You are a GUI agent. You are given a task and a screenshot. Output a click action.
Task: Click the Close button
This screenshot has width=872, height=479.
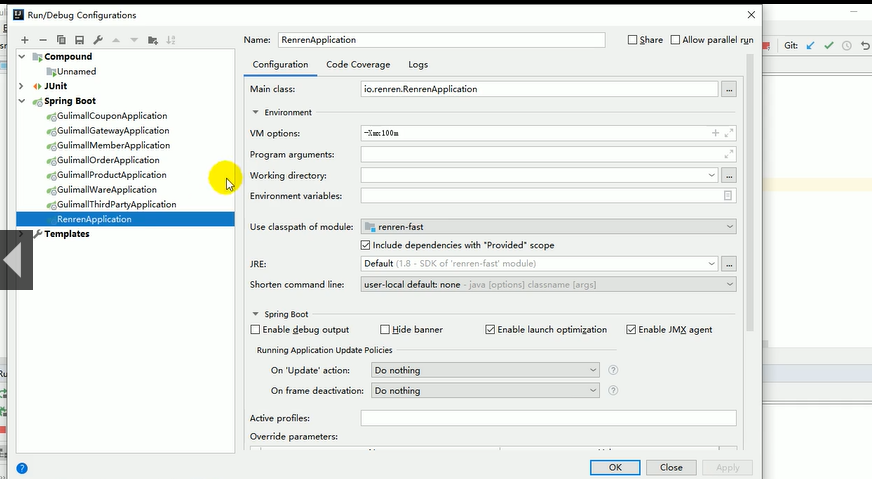(x=671, y=467)
